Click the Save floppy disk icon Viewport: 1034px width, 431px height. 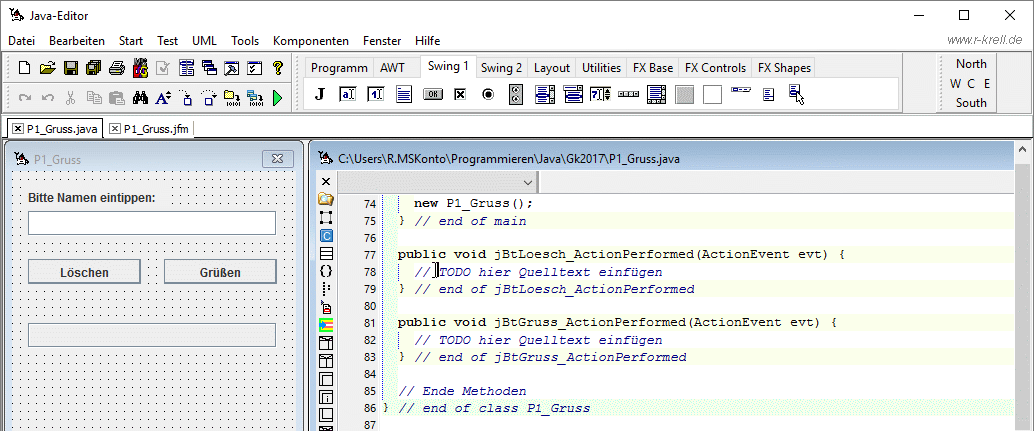[x=71, y=68]
